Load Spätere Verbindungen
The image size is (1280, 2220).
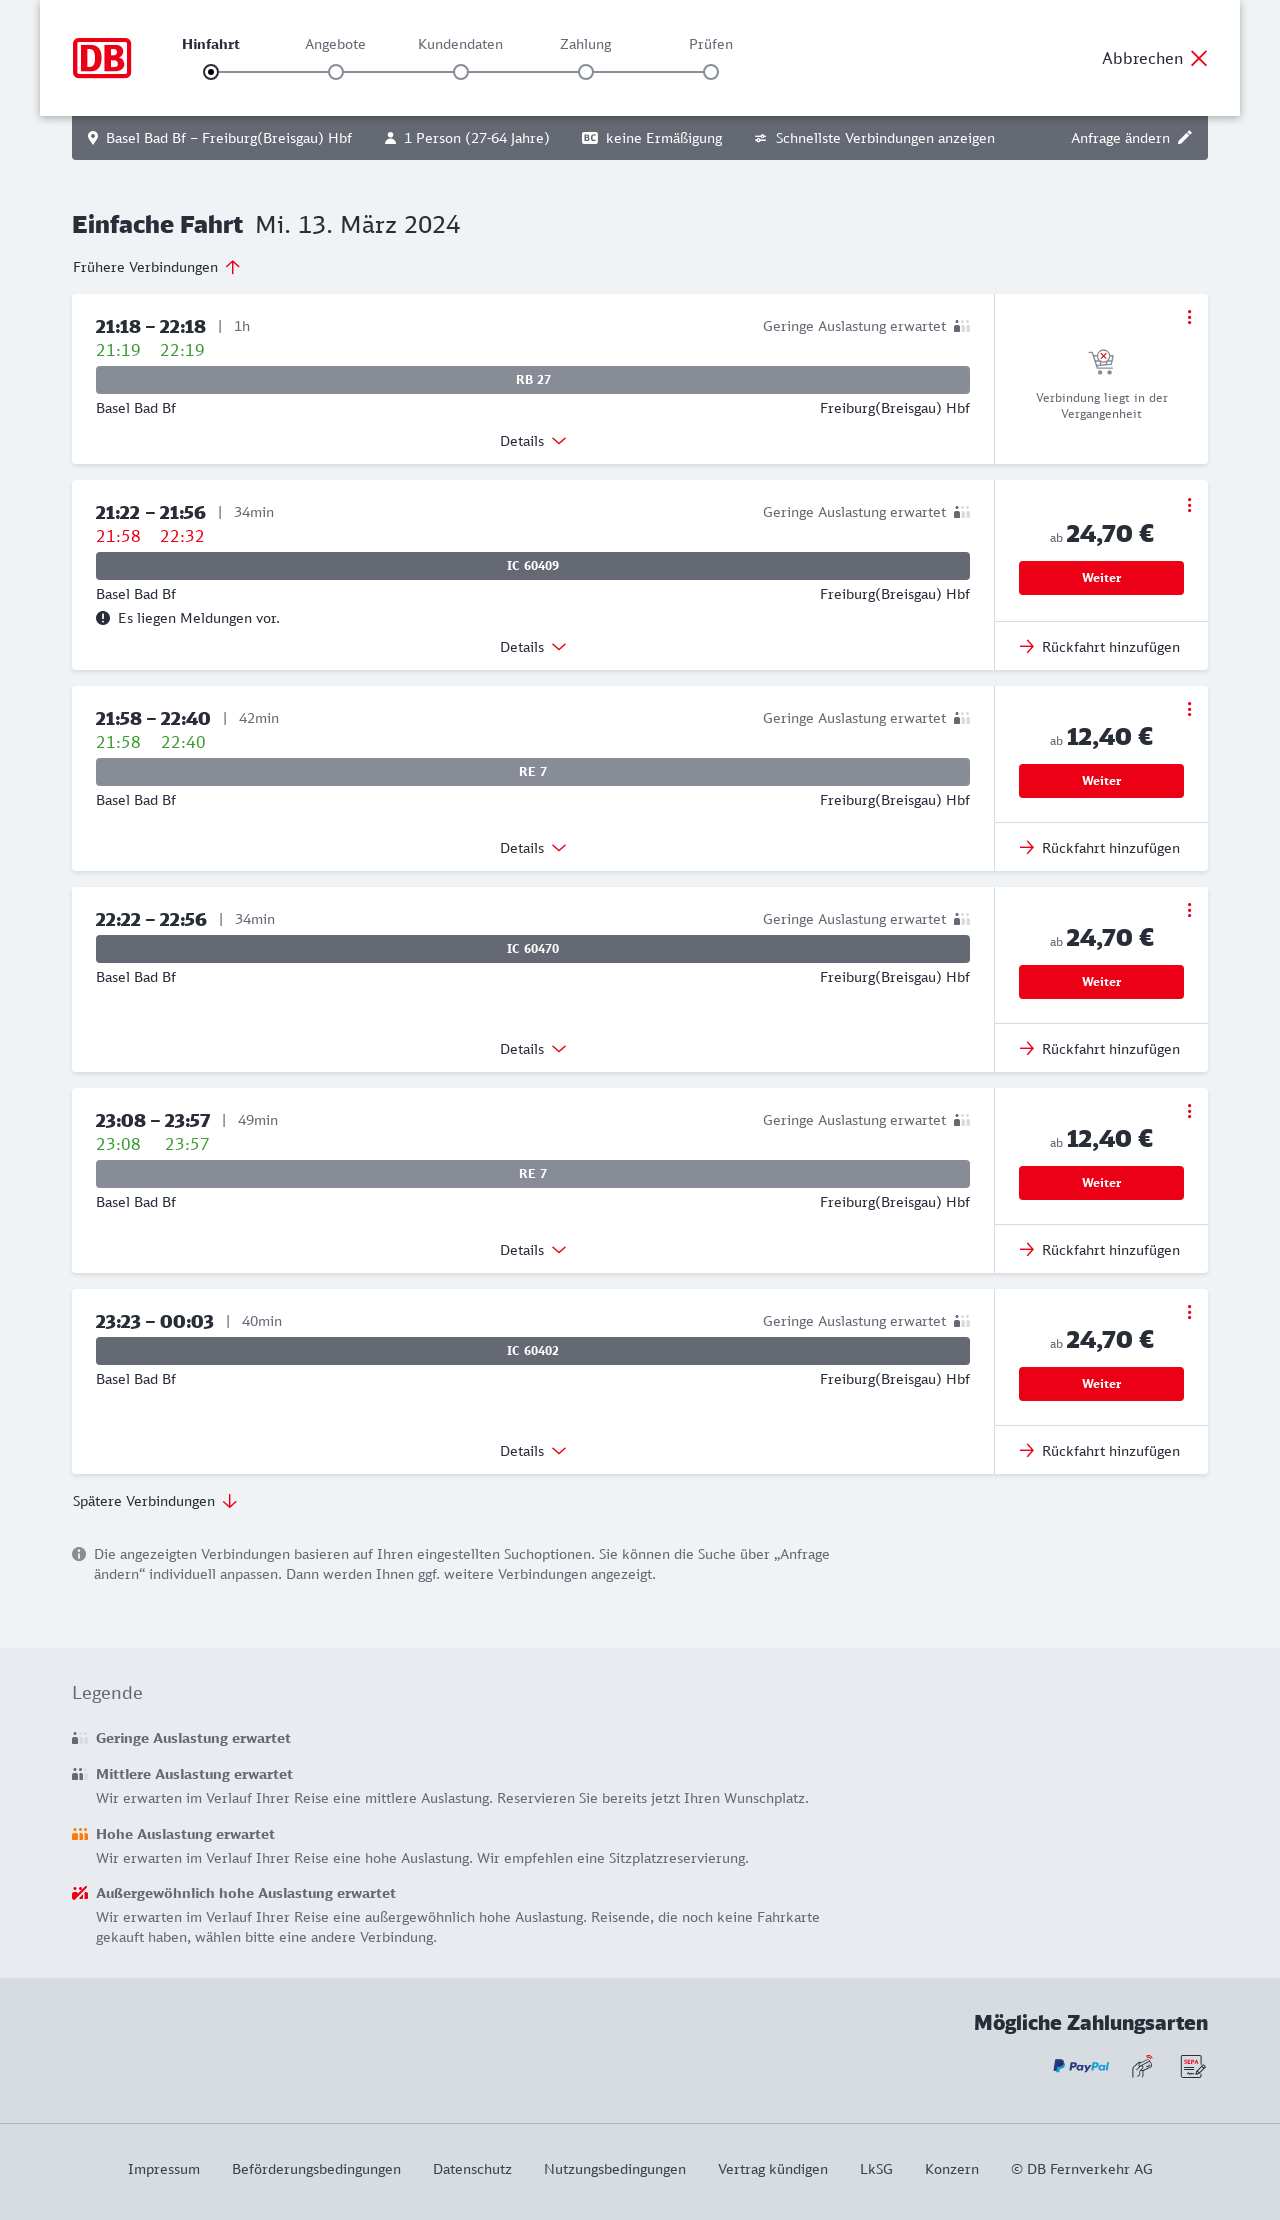155,1501
